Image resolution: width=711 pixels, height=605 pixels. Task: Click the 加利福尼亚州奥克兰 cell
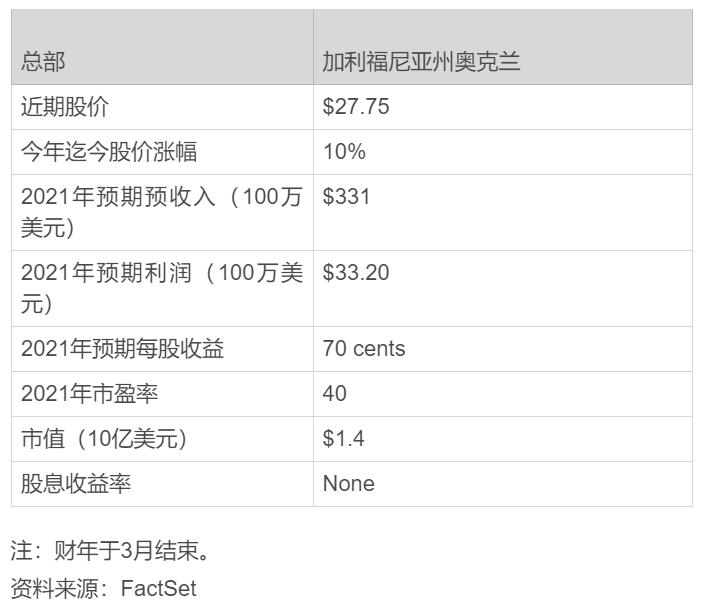(x=421, y=62)
